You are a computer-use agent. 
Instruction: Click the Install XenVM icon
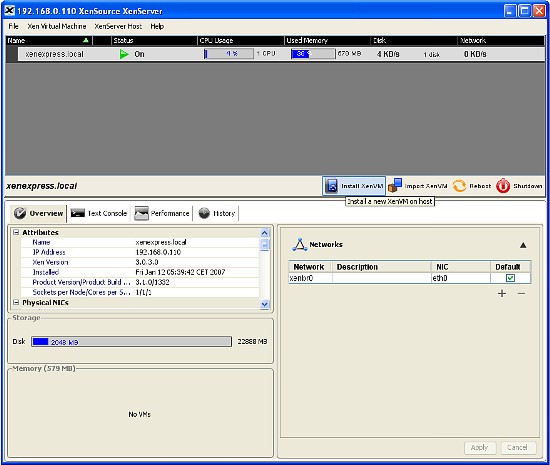[x=331, y=186]
